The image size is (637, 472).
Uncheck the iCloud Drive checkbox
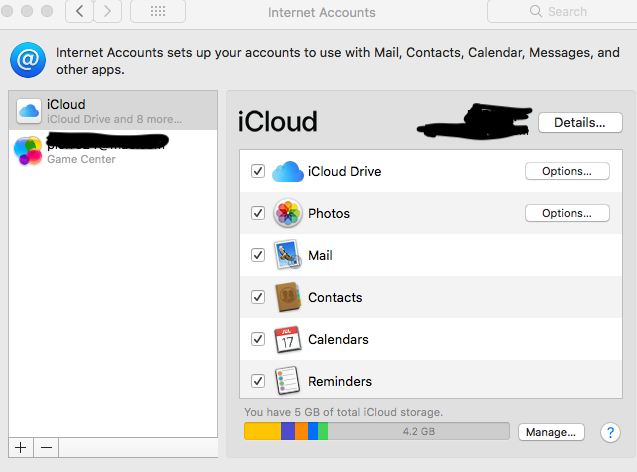(258, 171)
